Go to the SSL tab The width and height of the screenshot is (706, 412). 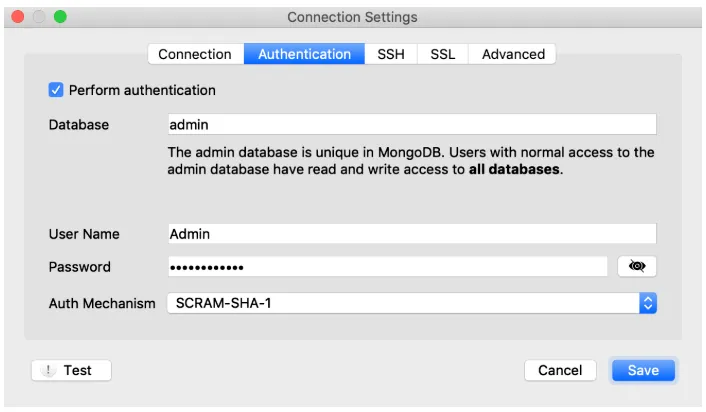[x=443, y=54]
